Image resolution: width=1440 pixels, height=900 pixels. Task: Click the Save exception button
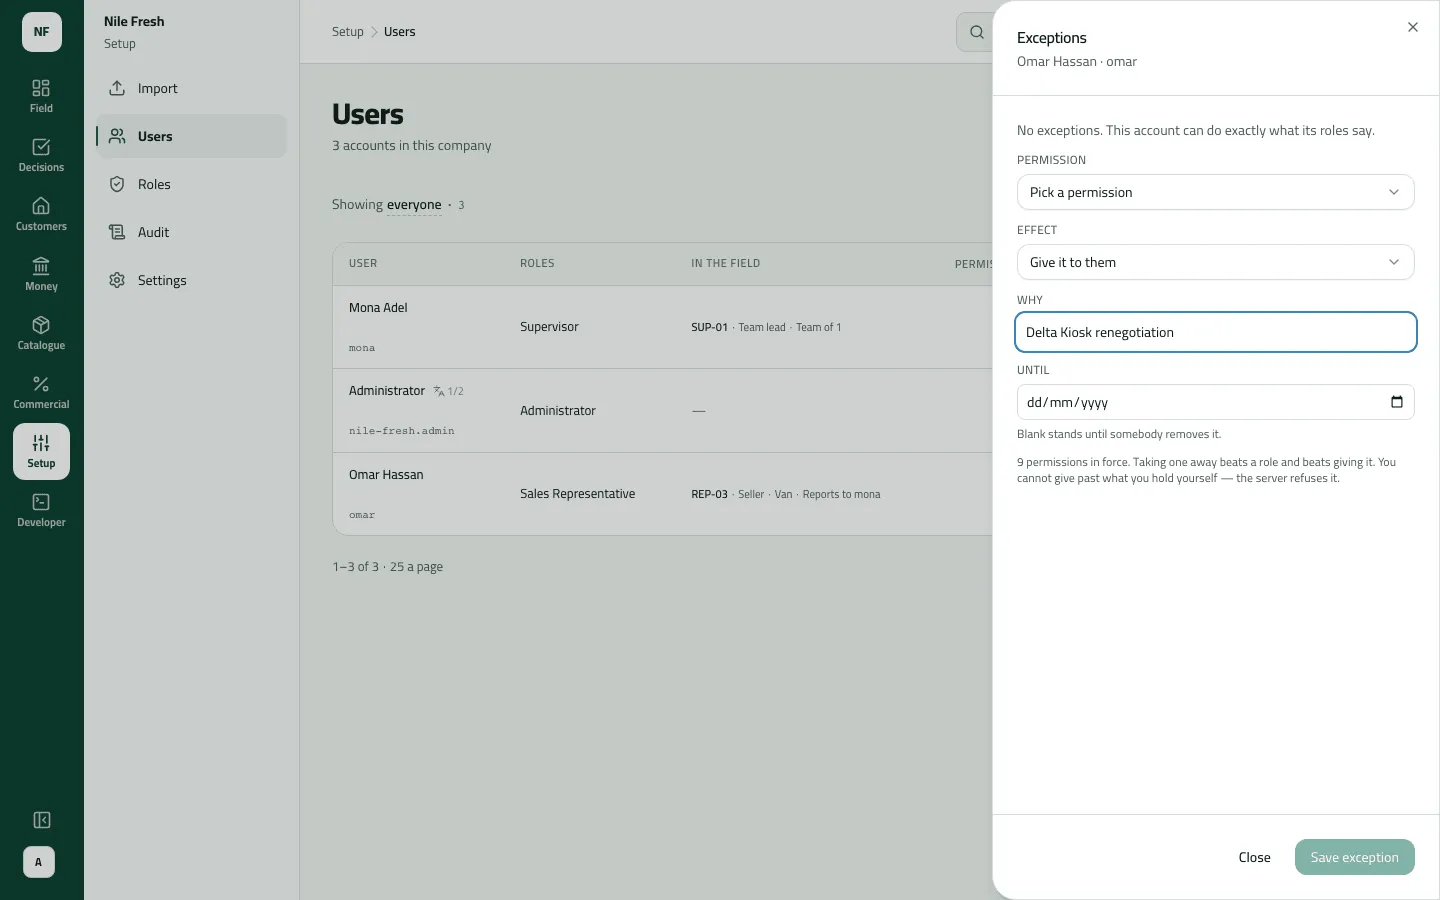pyautogui.click(x=1354, y=857)
